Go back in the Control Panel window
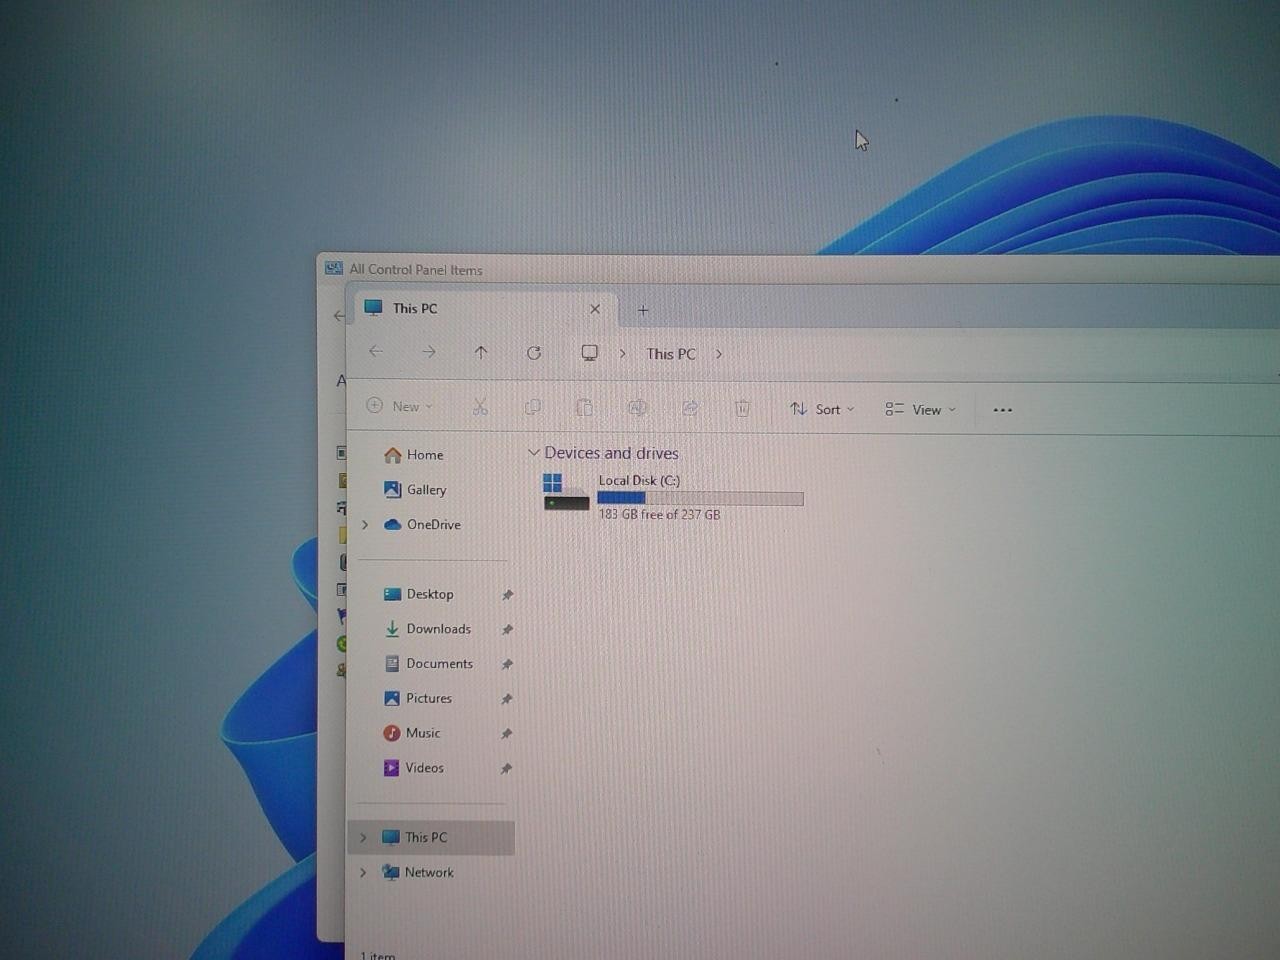This screenshot has height=960, width=1280. point(338,316)
